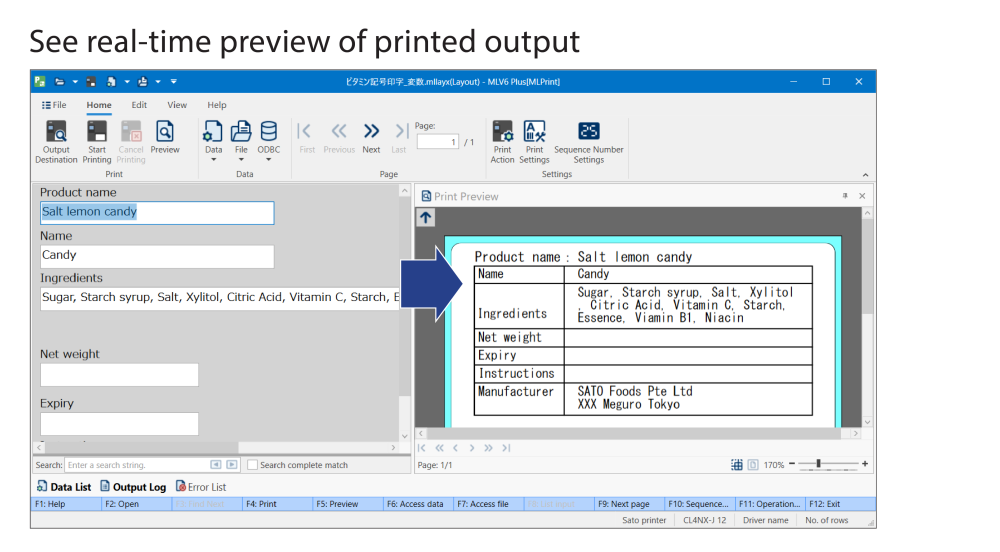Click the Product name input field
This screenshot has height=552, width=1000.
pos(157,212)
